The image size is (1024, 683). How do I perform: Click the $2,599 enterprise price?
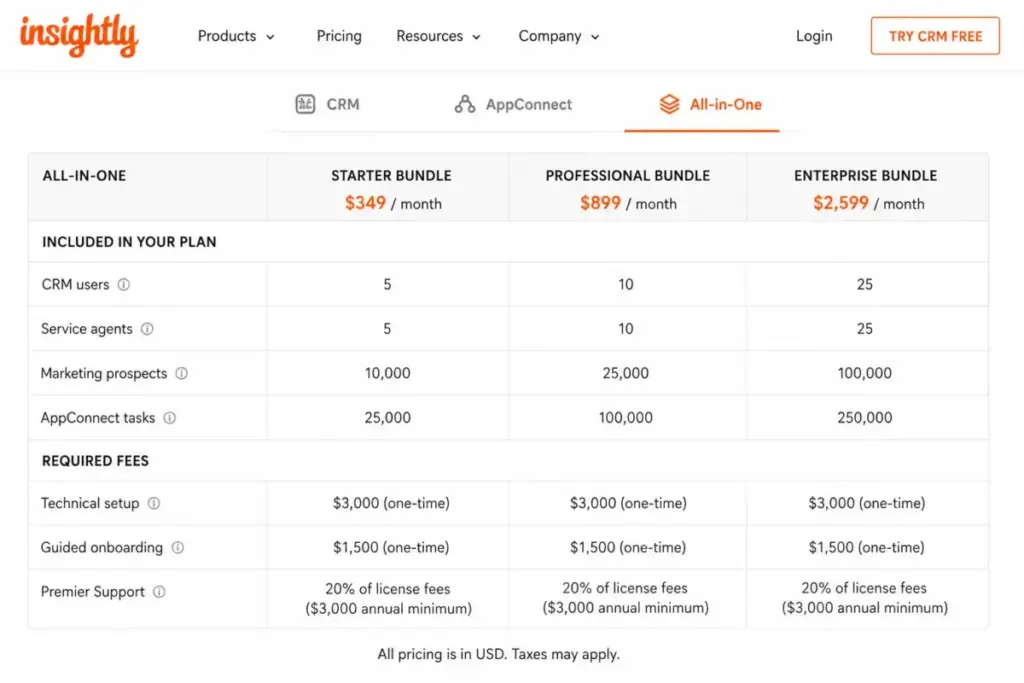pos(840,203)
